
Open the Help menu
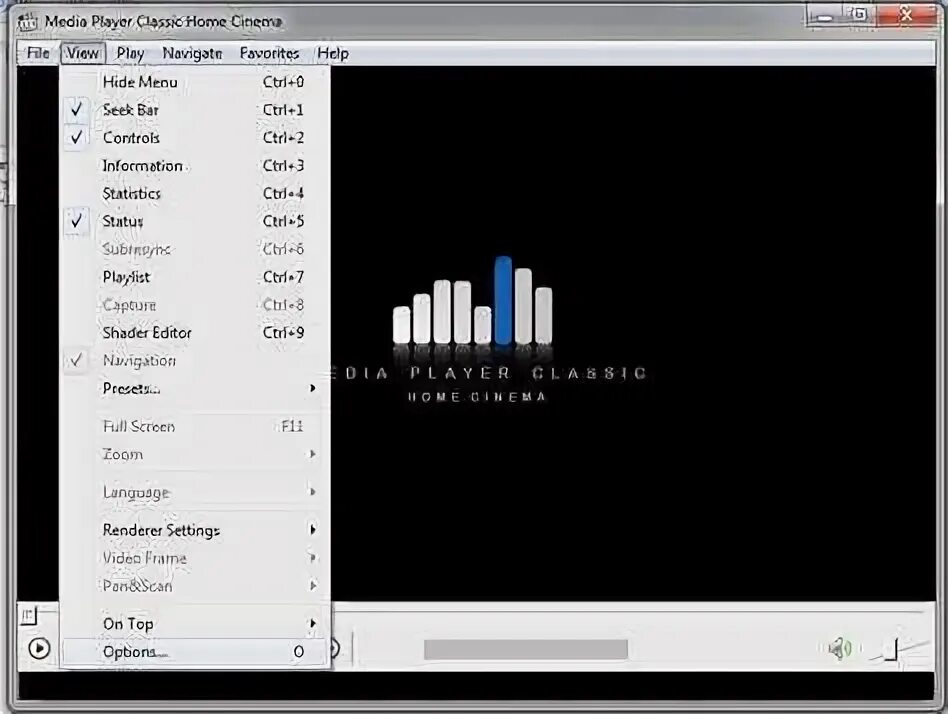pos(333,53)
